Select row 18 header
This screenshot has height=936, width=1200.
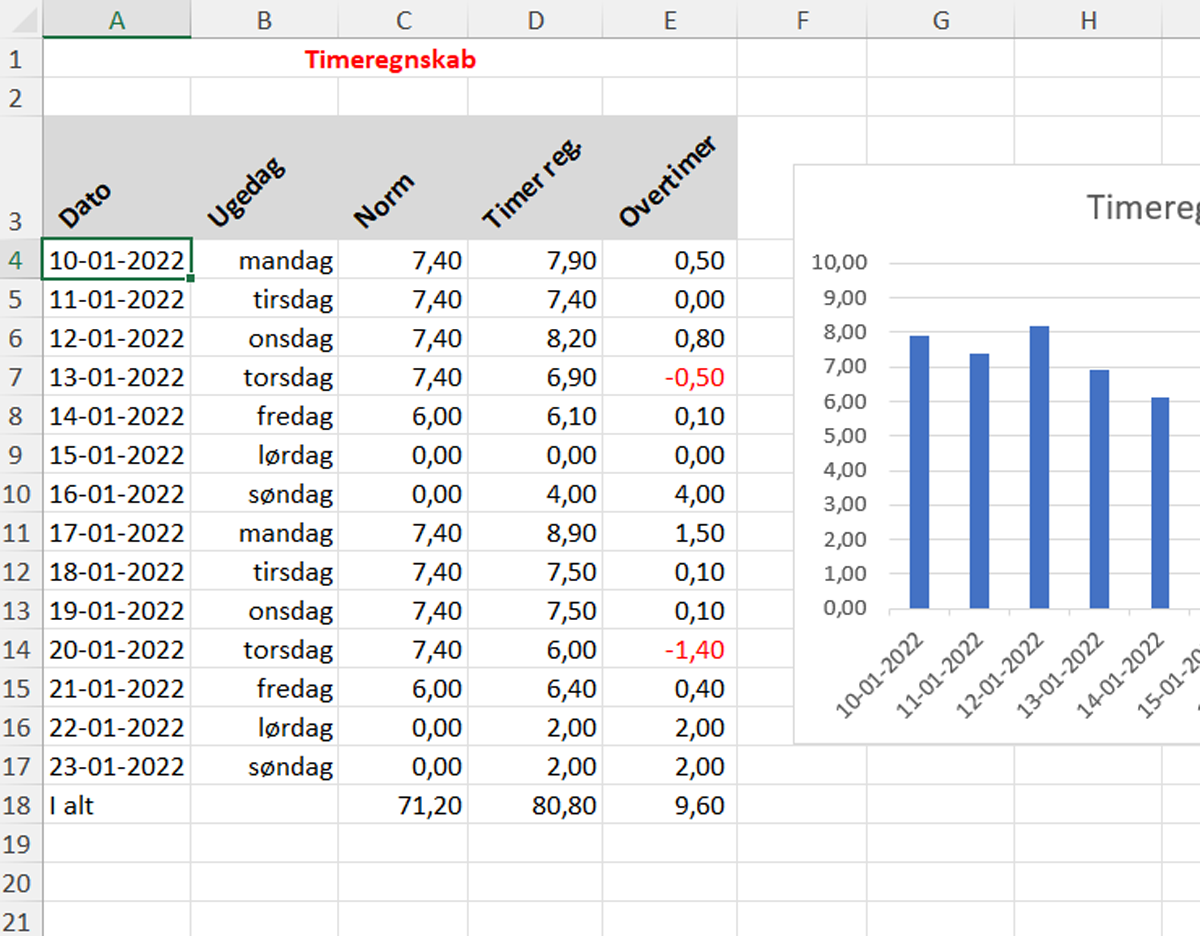pos(20,806)
